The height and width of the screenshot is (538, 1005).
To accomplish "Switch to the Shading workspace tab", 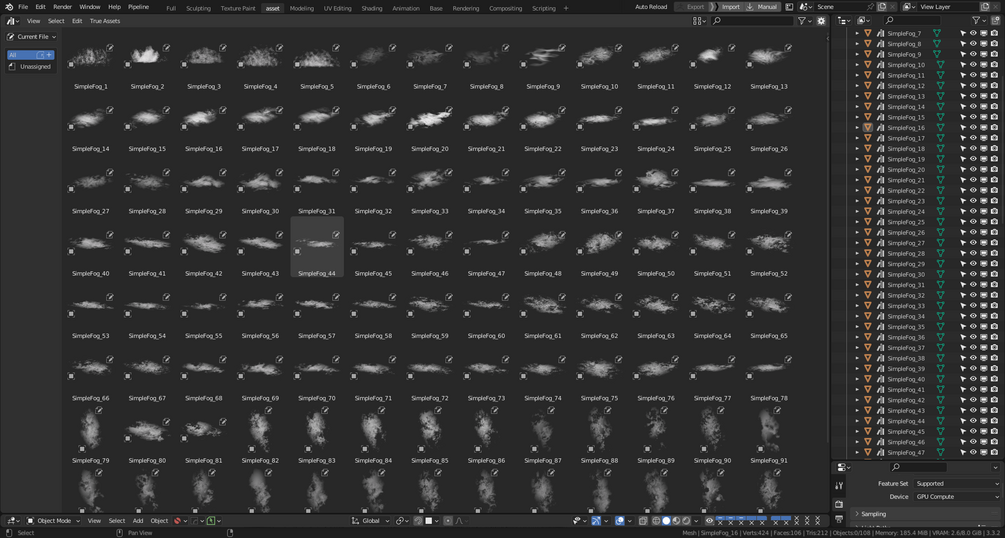I will click(372, 8).
